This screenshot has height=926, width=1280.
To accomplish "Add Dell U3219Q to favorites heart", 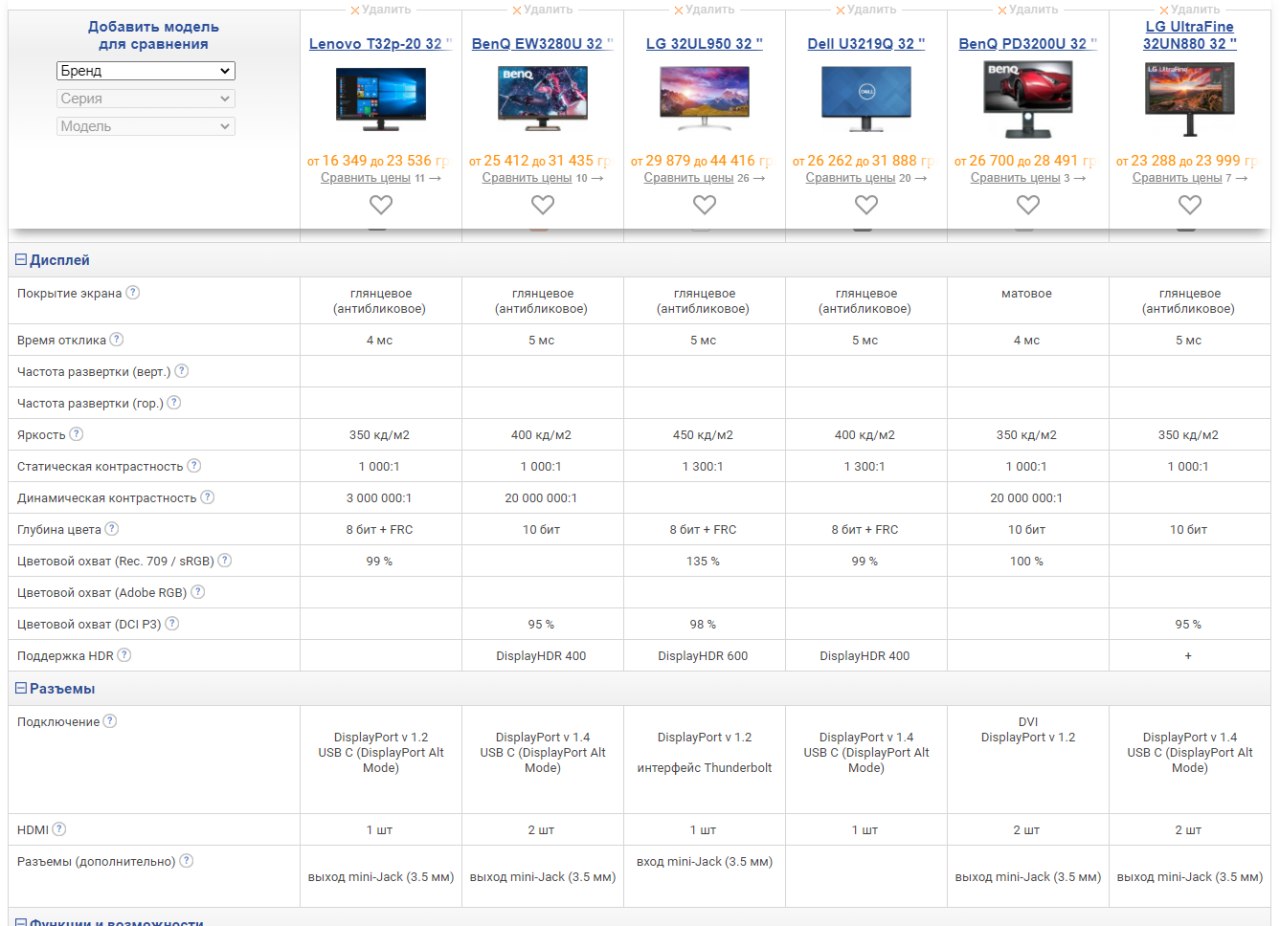I will click(x=866, y=204).
